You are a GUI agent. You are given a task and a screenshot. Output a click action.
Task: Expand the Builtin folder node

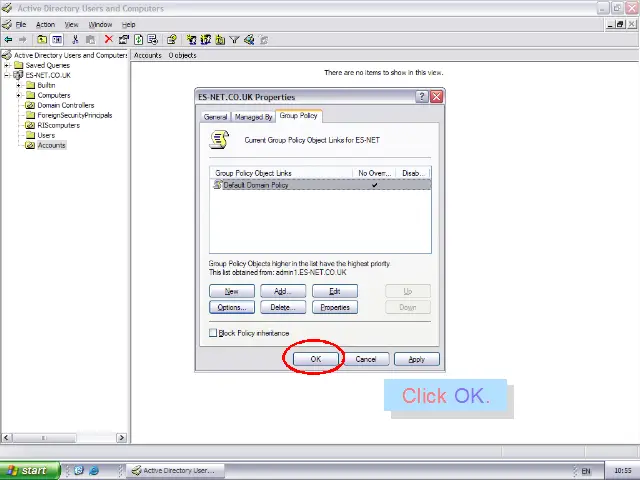[18, 85]
